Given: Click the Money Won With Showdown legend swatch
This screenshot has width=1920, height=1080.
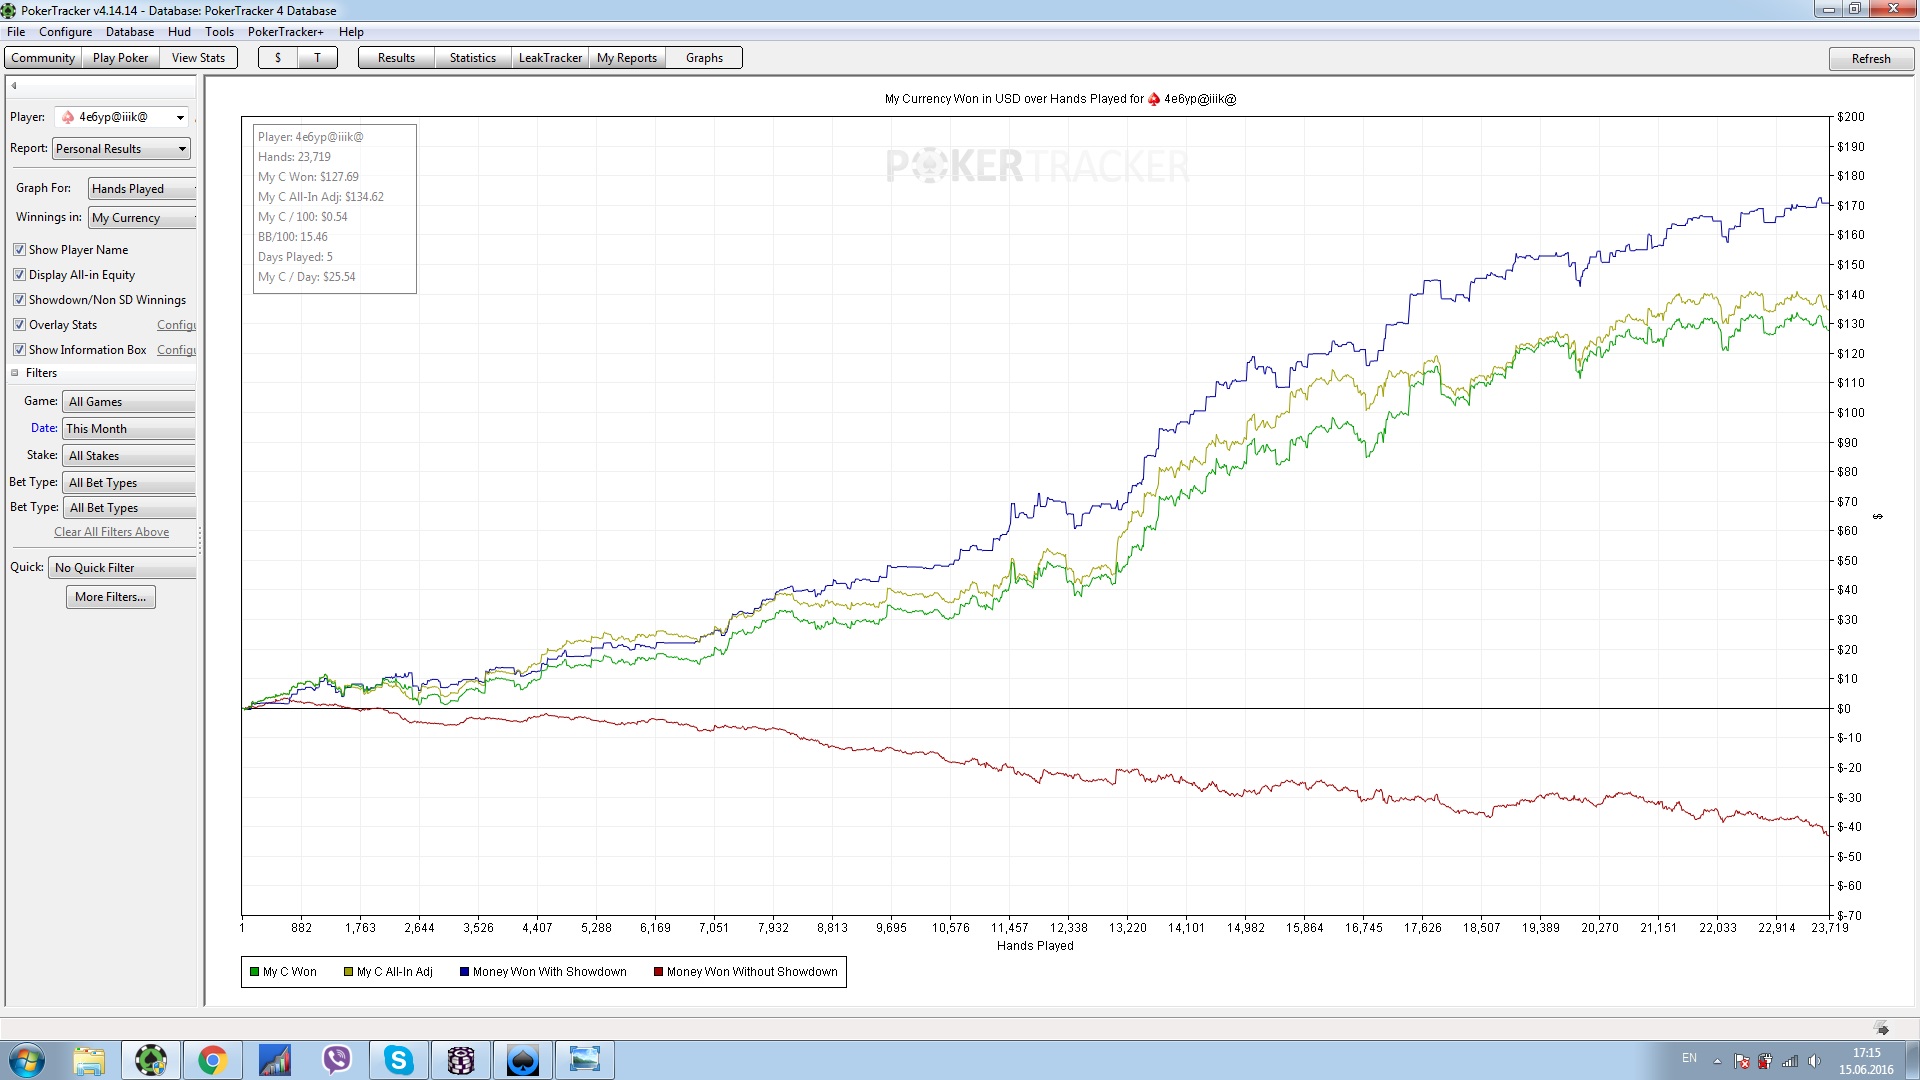Looking at the screenshot, I should pyautogui.click(x=464, y=972).
